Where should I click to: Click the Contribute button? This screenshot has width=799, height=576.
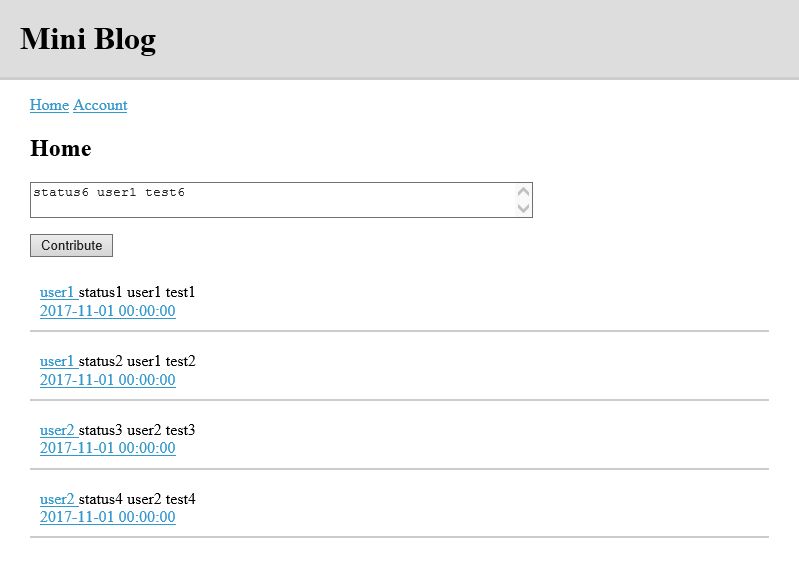pos(71,245)
